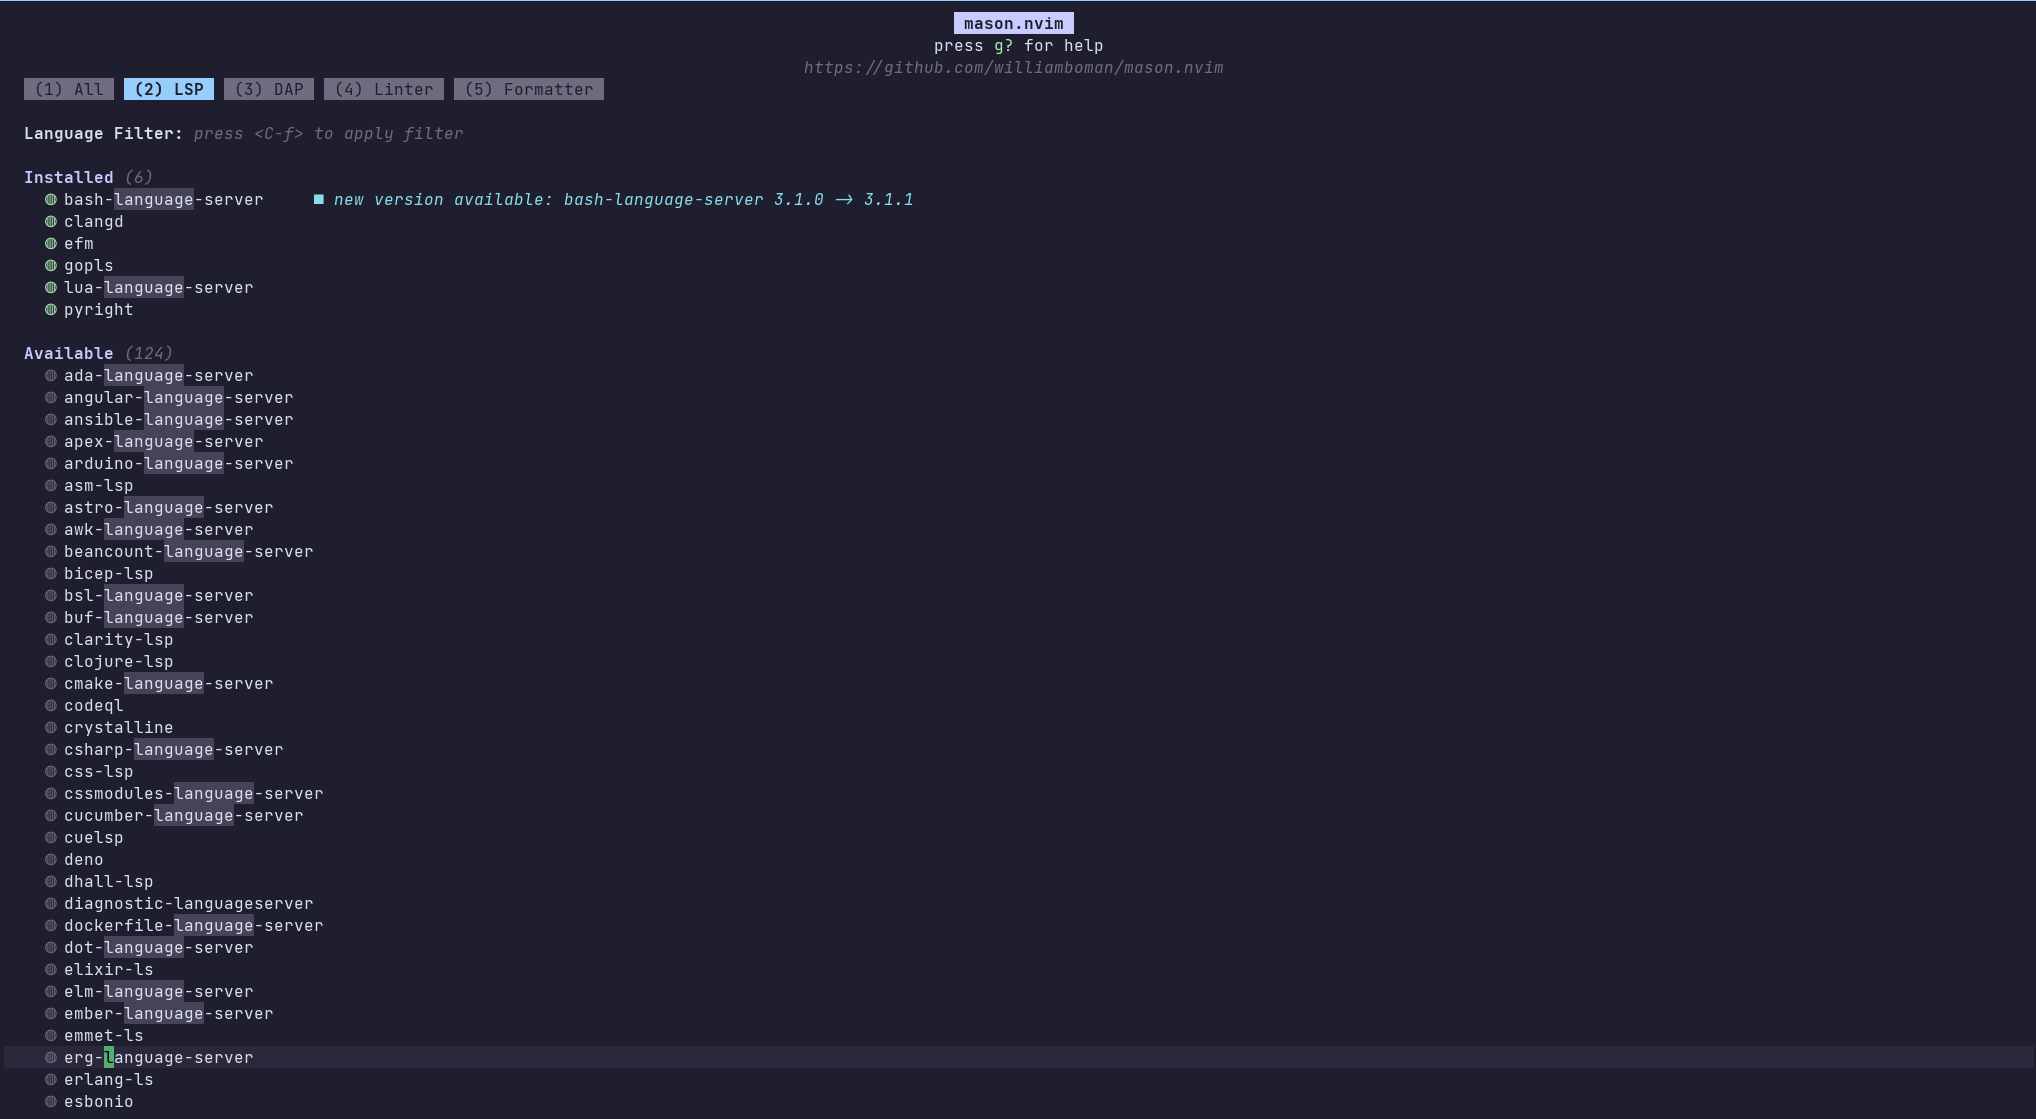Select esbonio in the server list
This screenshot has width=2036, height=1119.
[x=98, y=1101]
